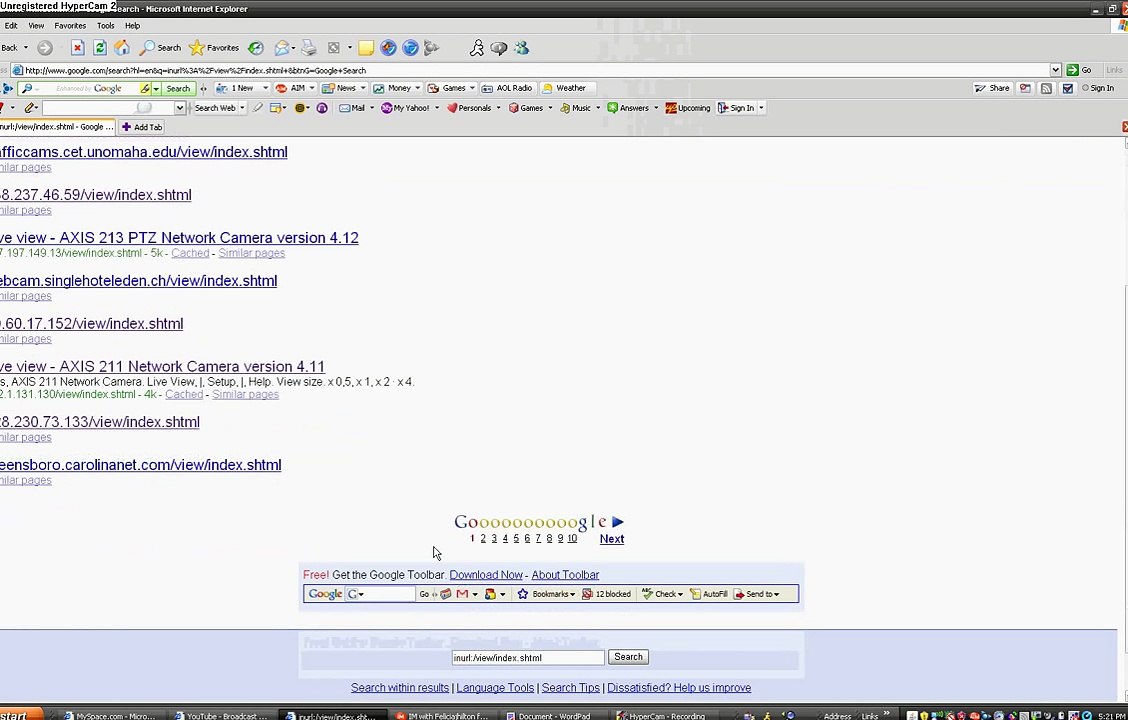Click the mail flag icon next to Share

(1025, 88)
